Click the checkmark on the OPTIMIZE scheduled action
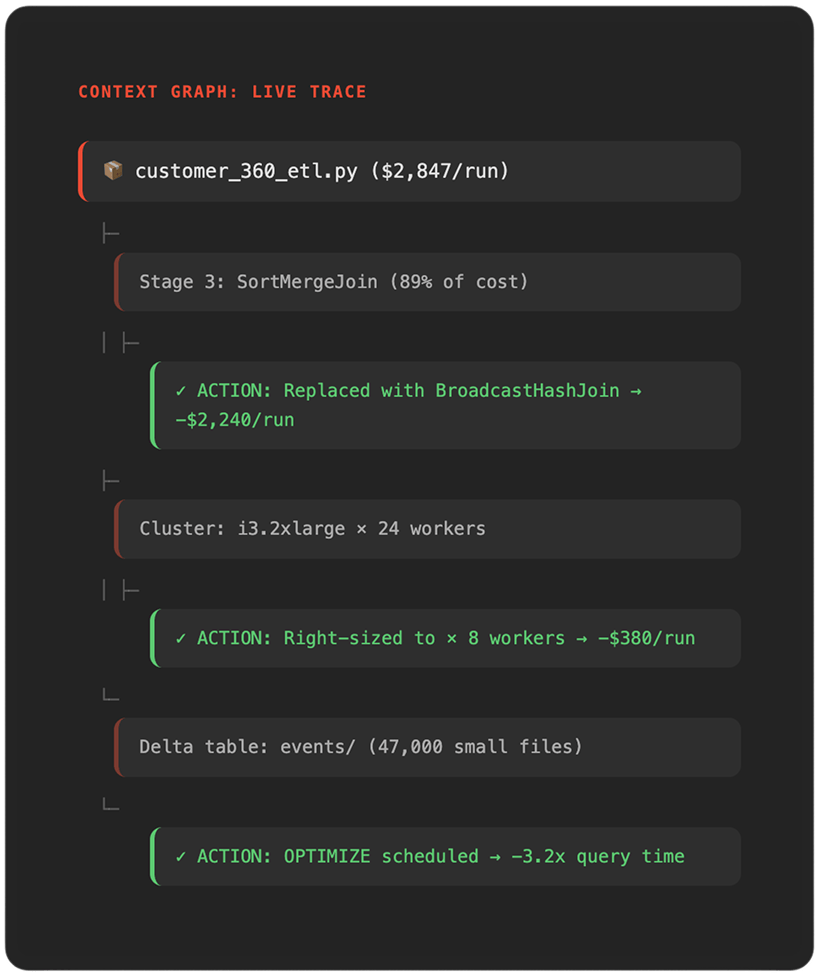The image size is (818, 978). coord(180,856)
